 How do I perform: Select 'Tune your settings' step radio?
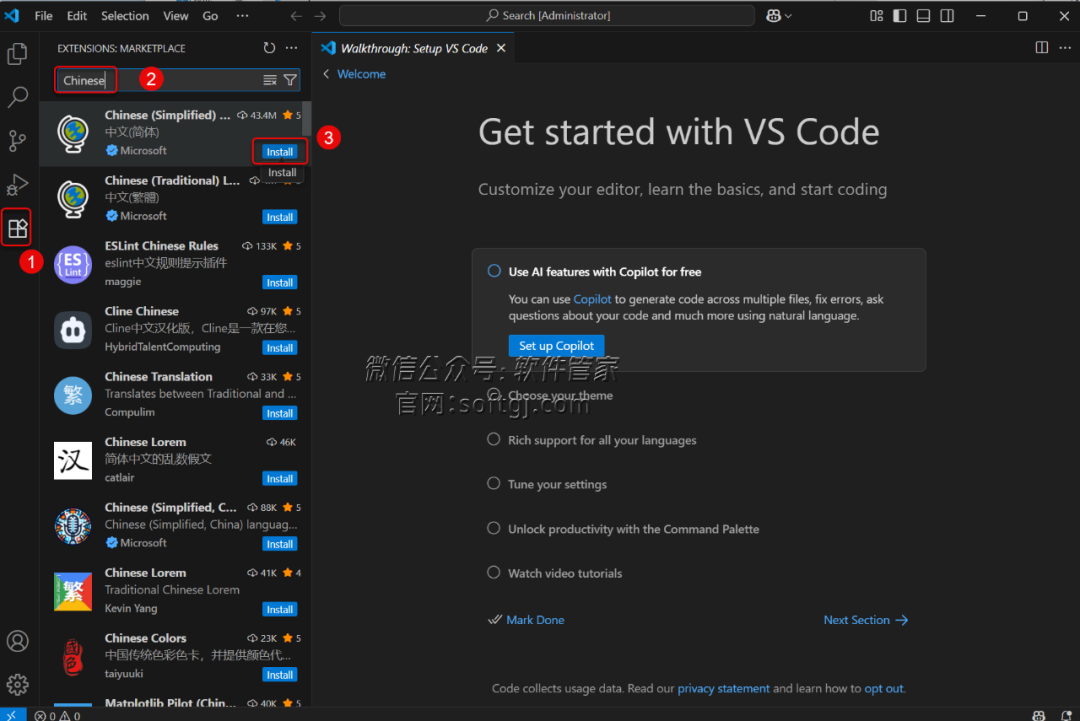point(493,484)
